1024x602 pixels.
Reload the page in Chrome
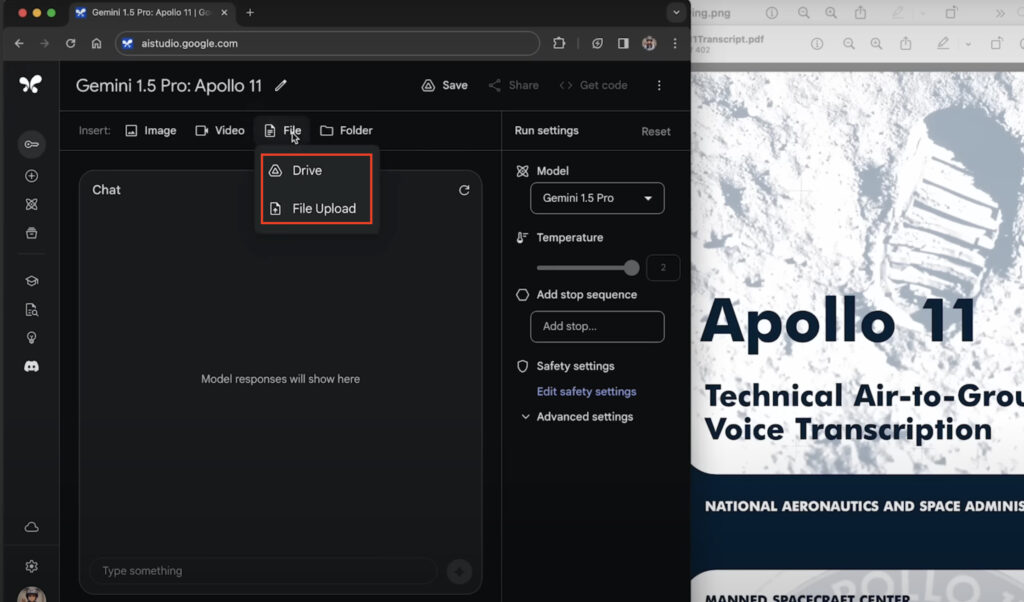[71, 43]
